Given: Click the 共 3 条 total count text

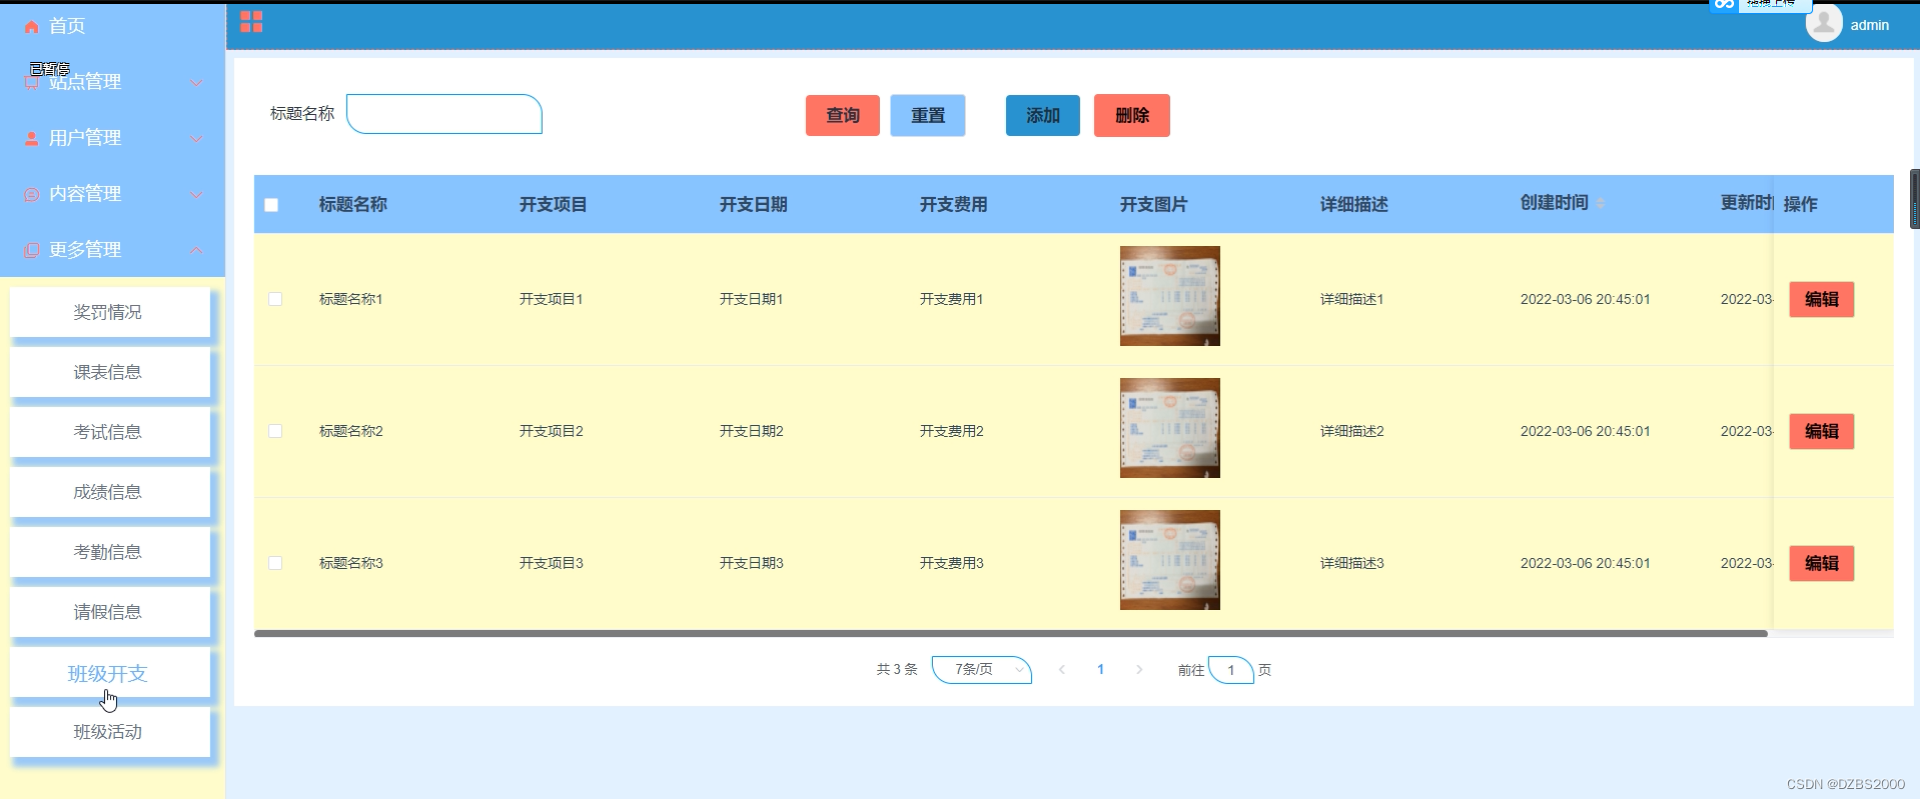Looking at the screenshot, I should [897, 670].
